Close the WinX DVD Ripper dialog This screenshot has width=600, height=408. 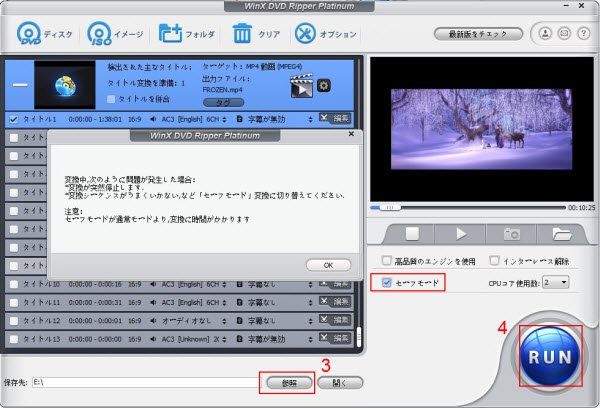pos(351,134)
